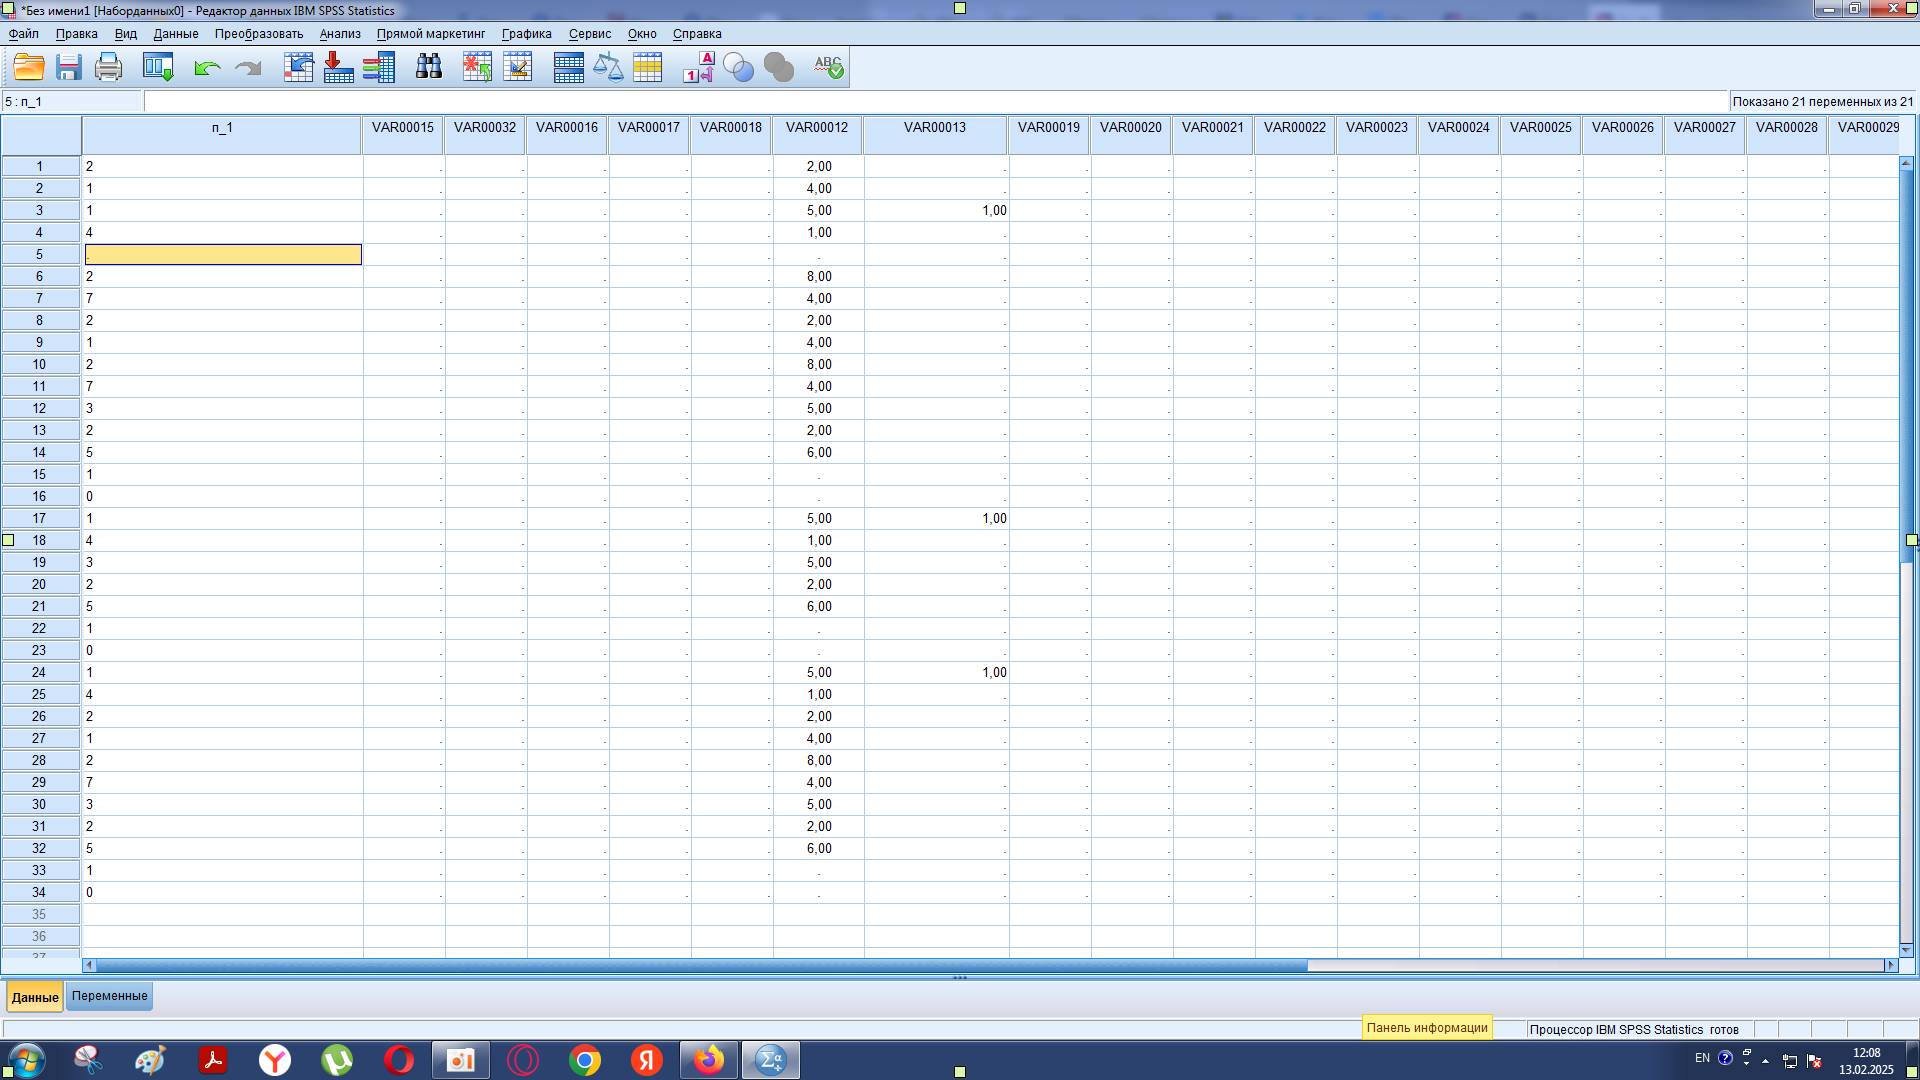
Task: Open the Анализ menu
Action: (x=339, y=33)
